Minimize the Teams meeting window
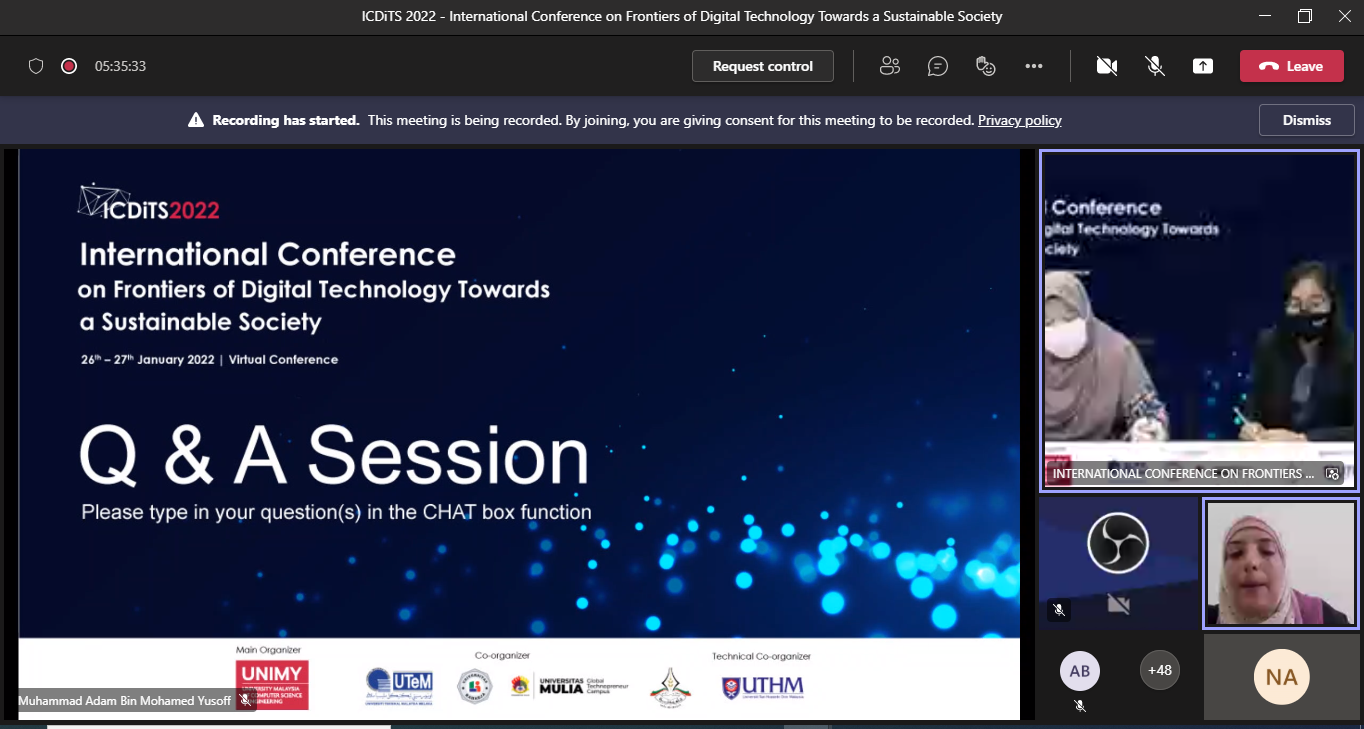Viewport: 1364px width, 729px height. 1265,16
